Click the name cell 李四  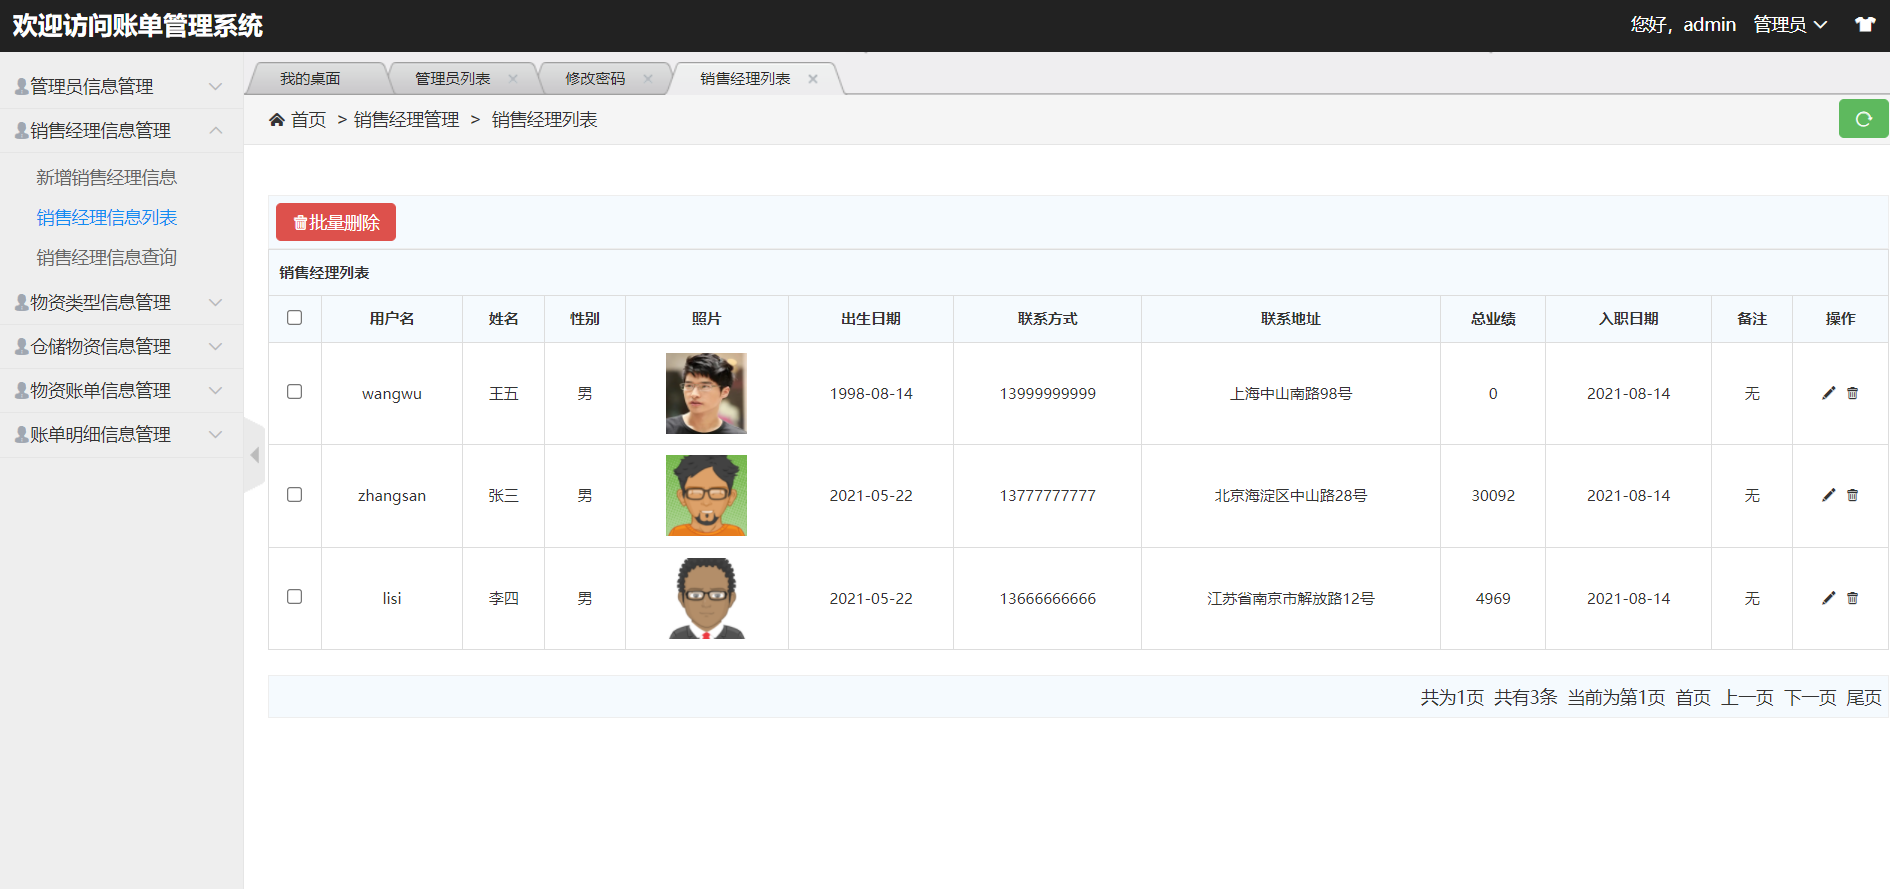(503, 598)
